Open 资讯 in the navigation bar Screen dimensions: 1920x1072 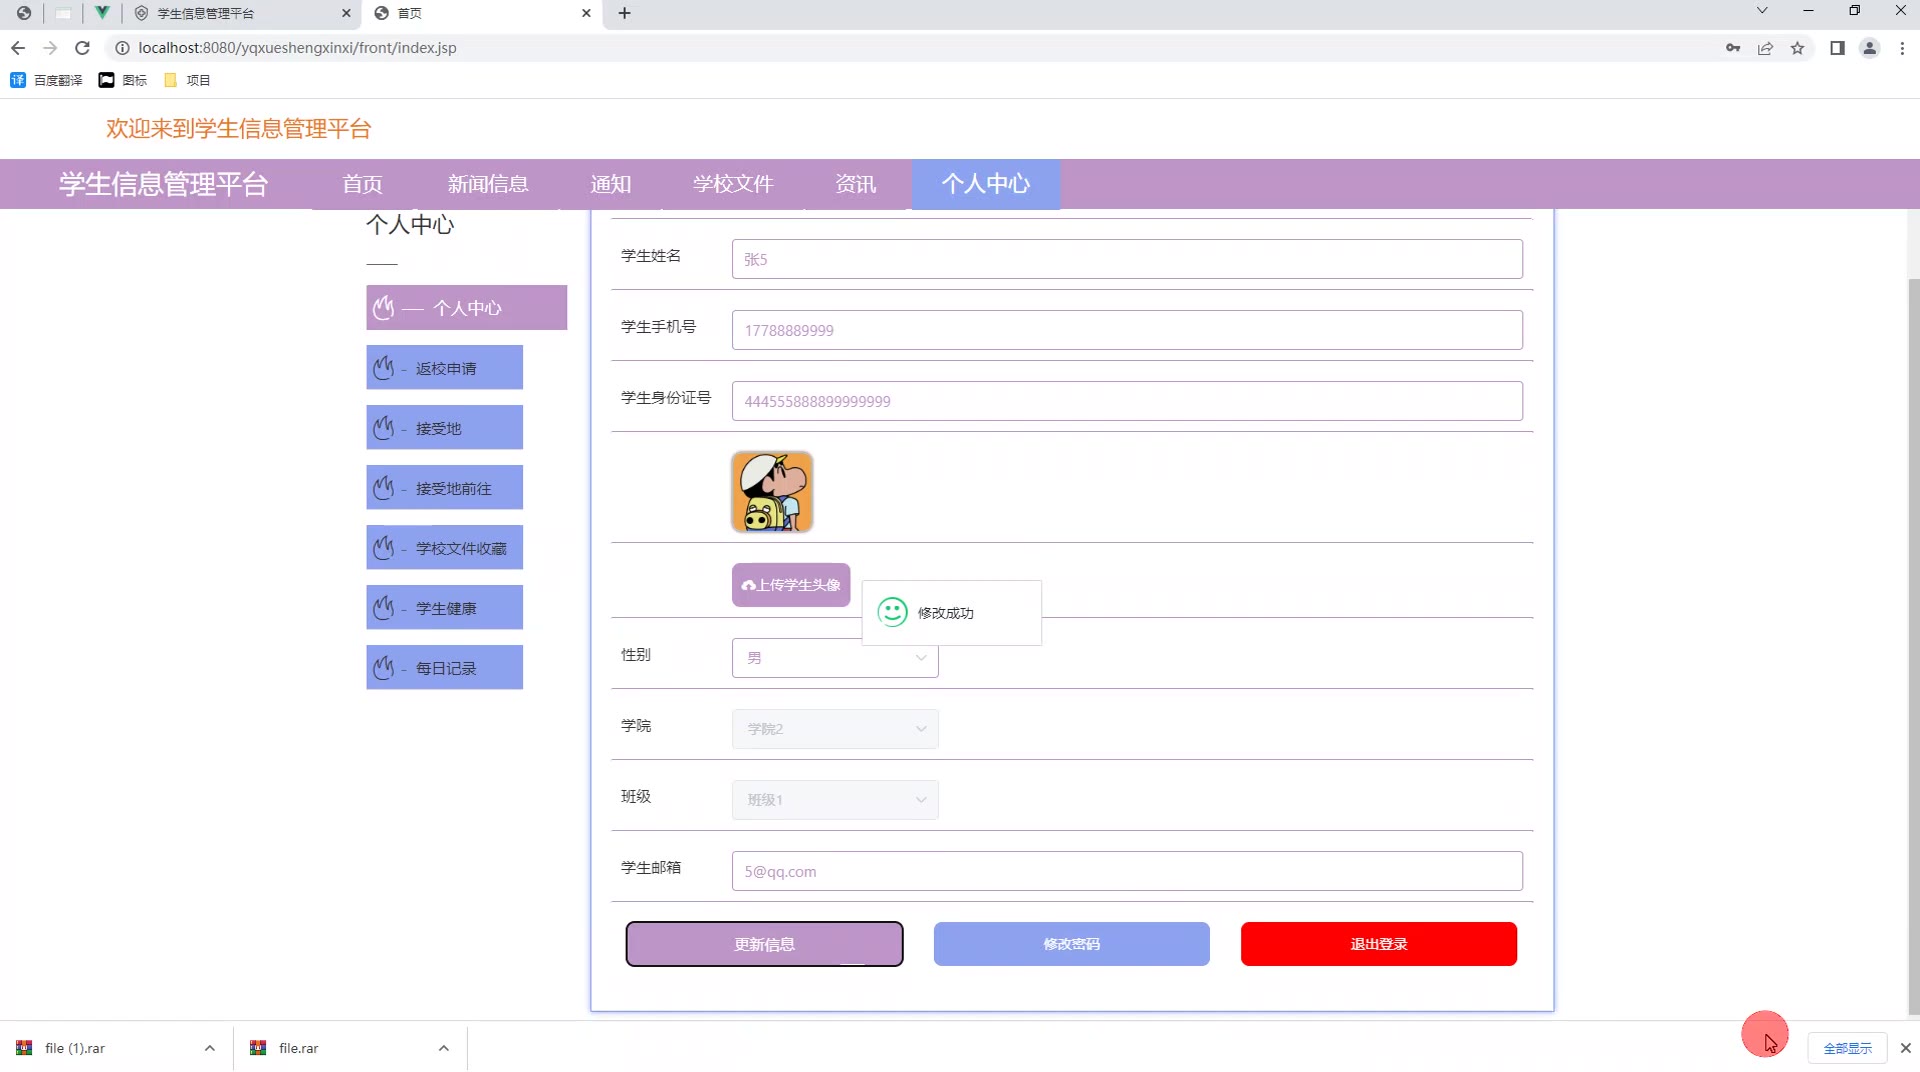855,184
